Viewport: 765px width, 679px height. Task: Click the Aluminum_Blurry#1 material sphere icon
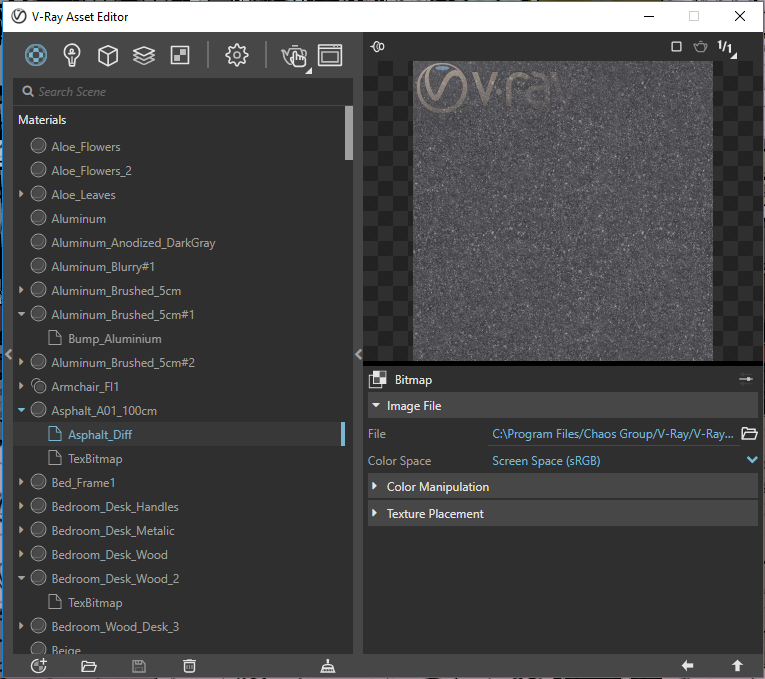38,266
